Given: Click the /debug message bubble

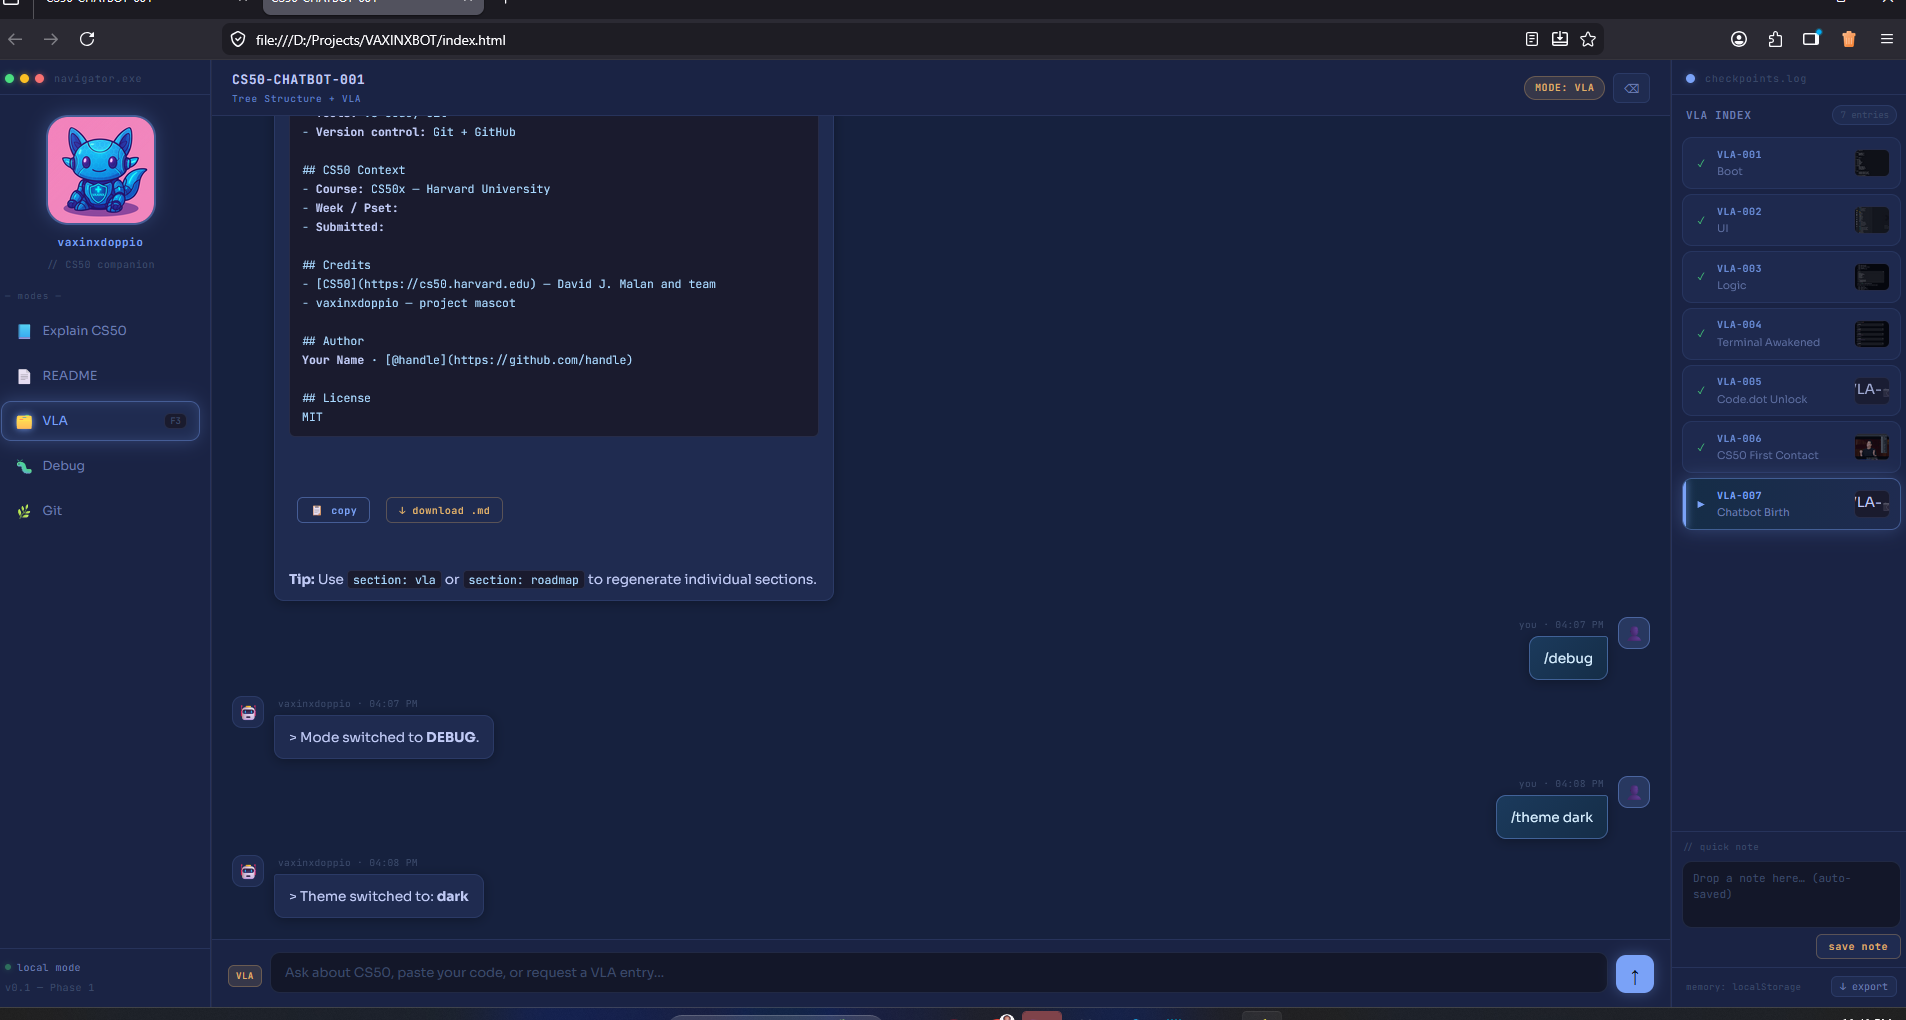Looking at the screenshot, I should (x=1568, y=658).
